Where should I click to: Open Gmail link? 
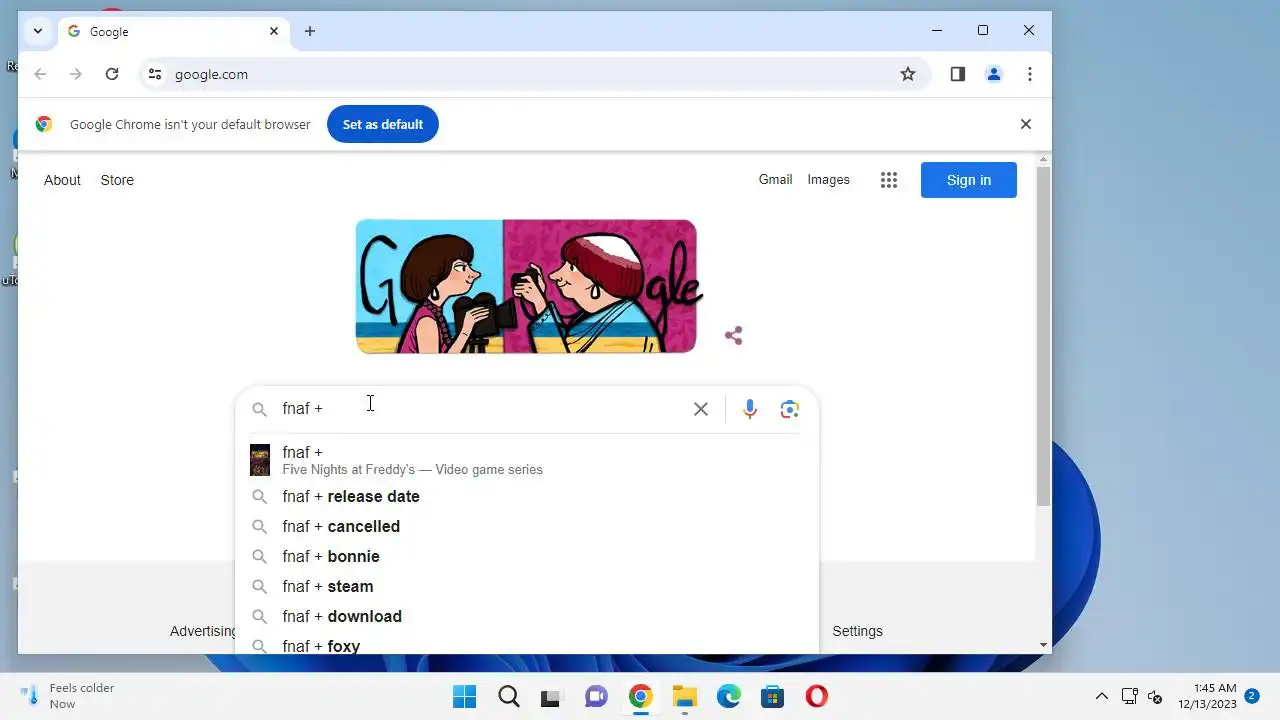(775, 180)
